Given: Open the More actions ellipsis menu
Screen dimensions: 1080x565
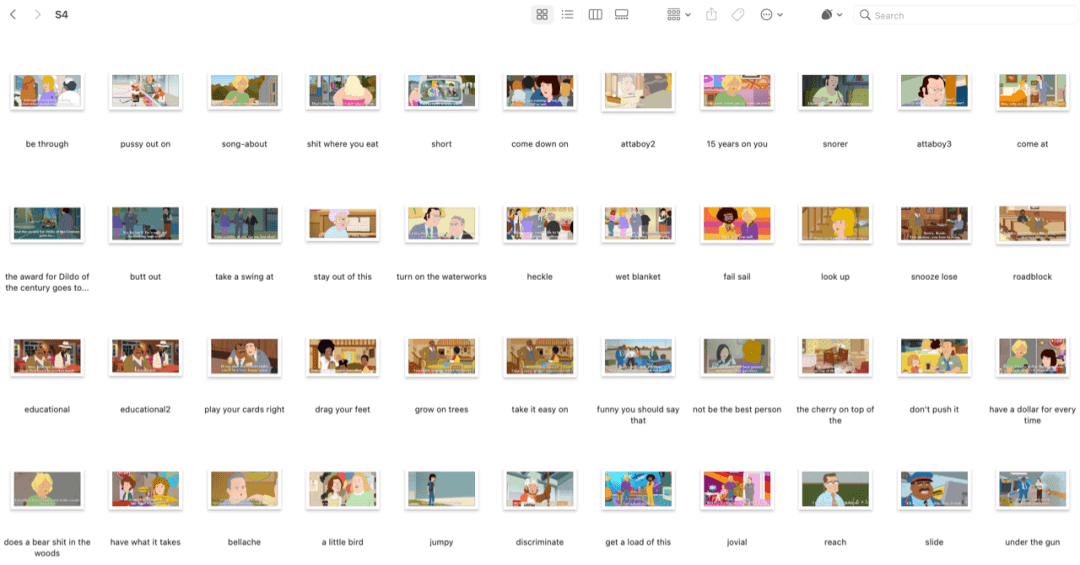Looking at the screenshot, I should click(x=771, y=14).
